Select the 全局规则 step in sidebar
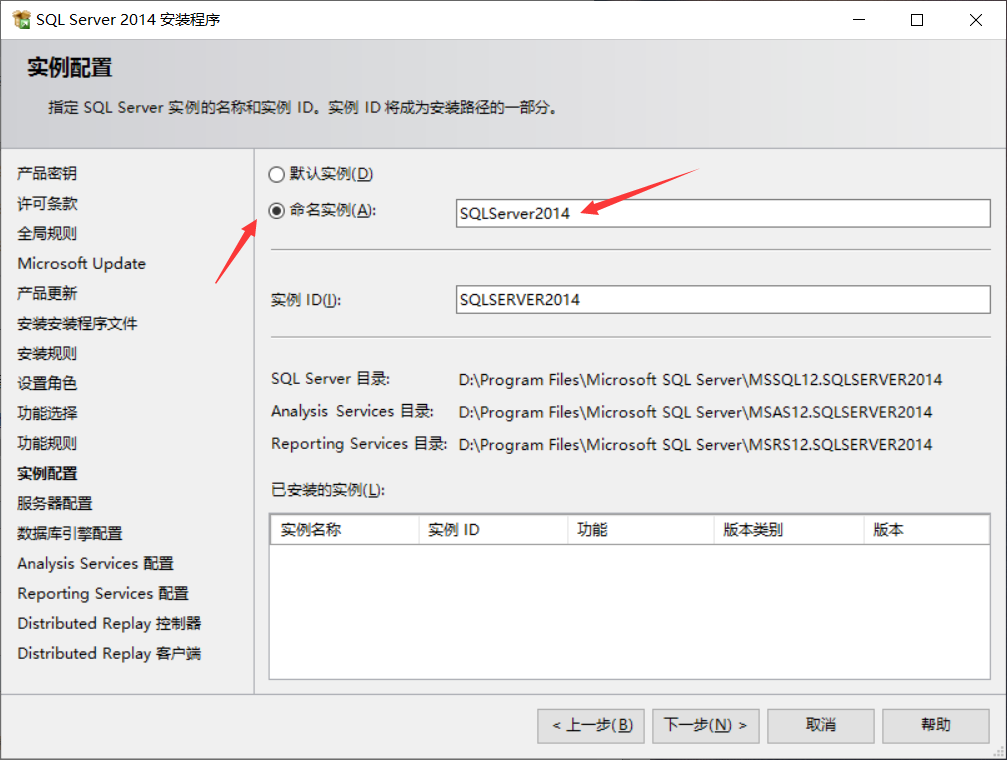1007x760 pixels. point(47,233)
